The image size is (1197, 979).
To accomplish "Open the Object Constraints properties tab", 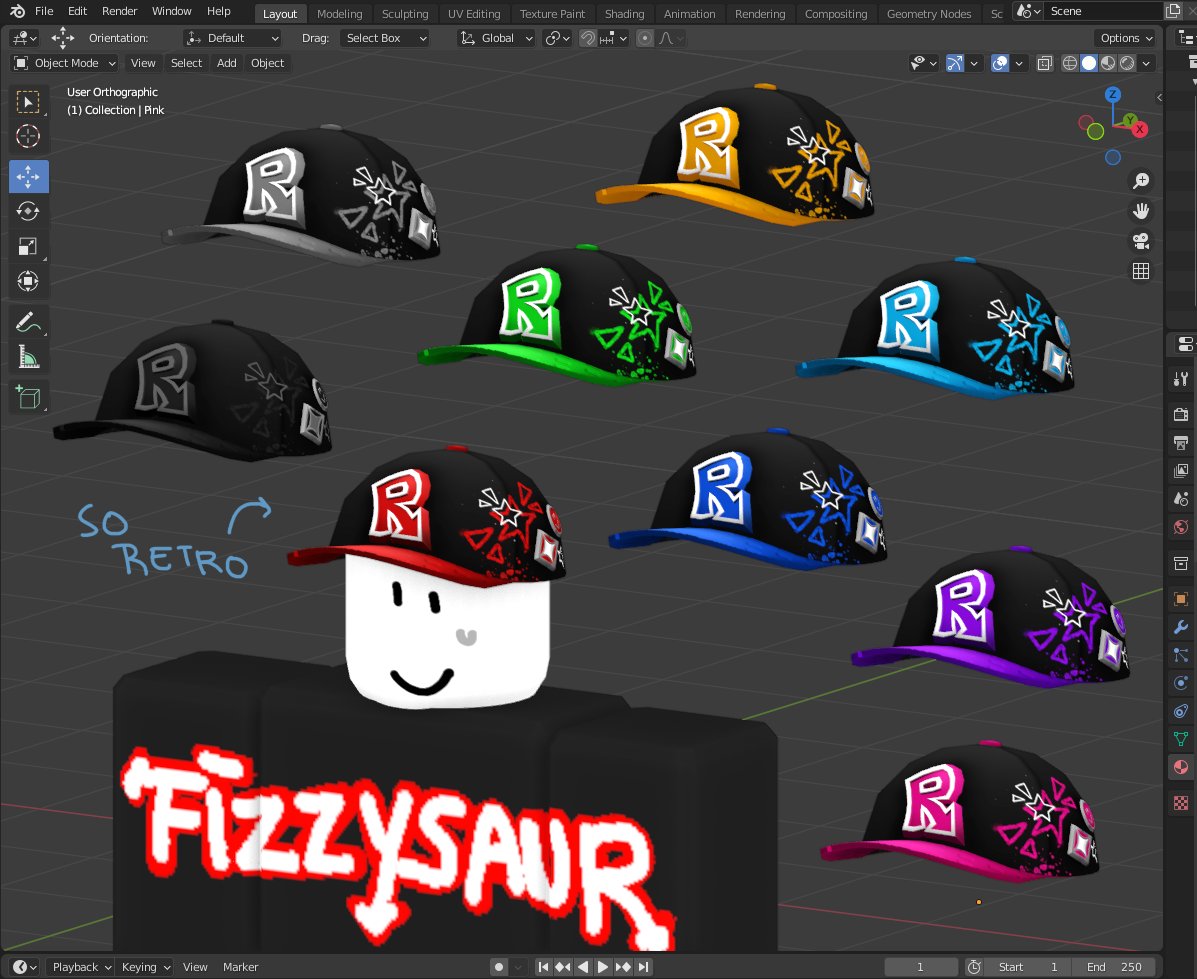I will point(1181,711).
